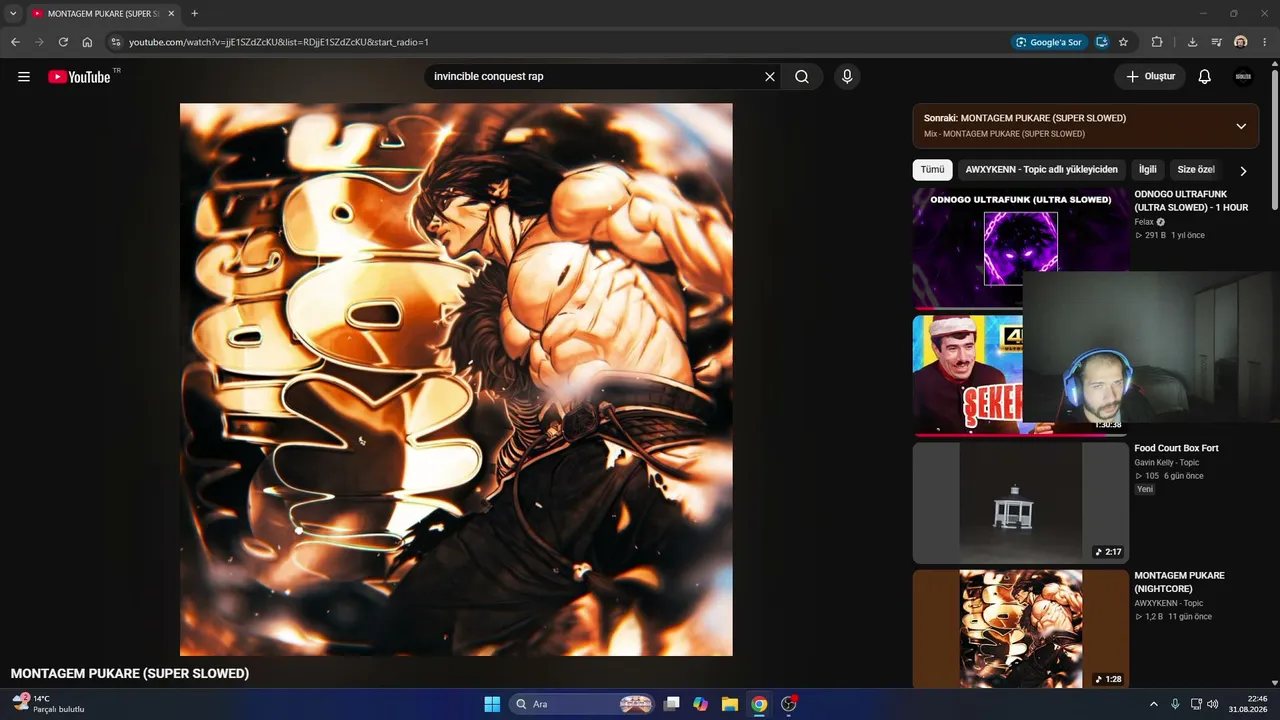Open the YouTube hamburger guide menu
The height and width of the screenshot is (720, 1280).
click(x=24, y=77)
